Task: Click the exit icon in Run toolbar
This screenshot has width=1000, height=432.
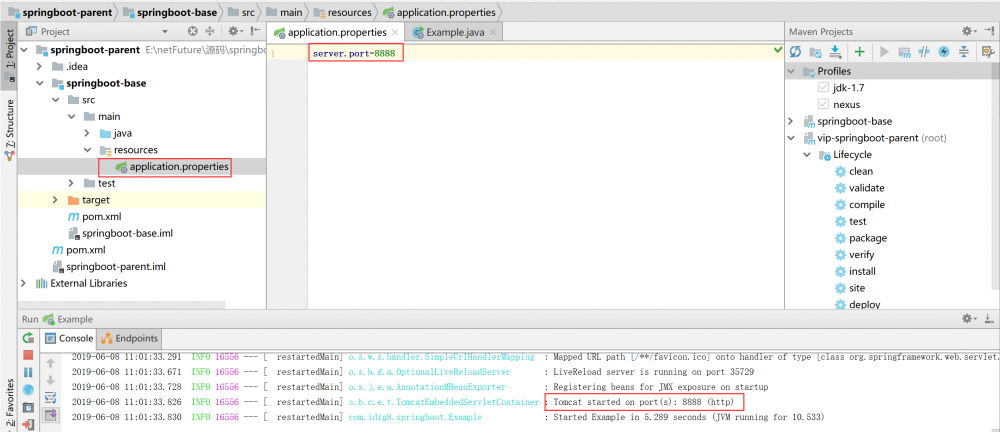Action: (28, 424)
